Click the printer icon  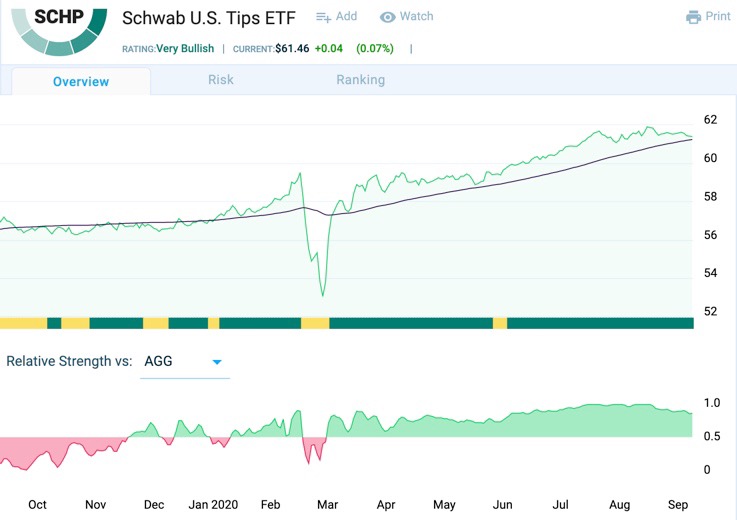[694, 17]
